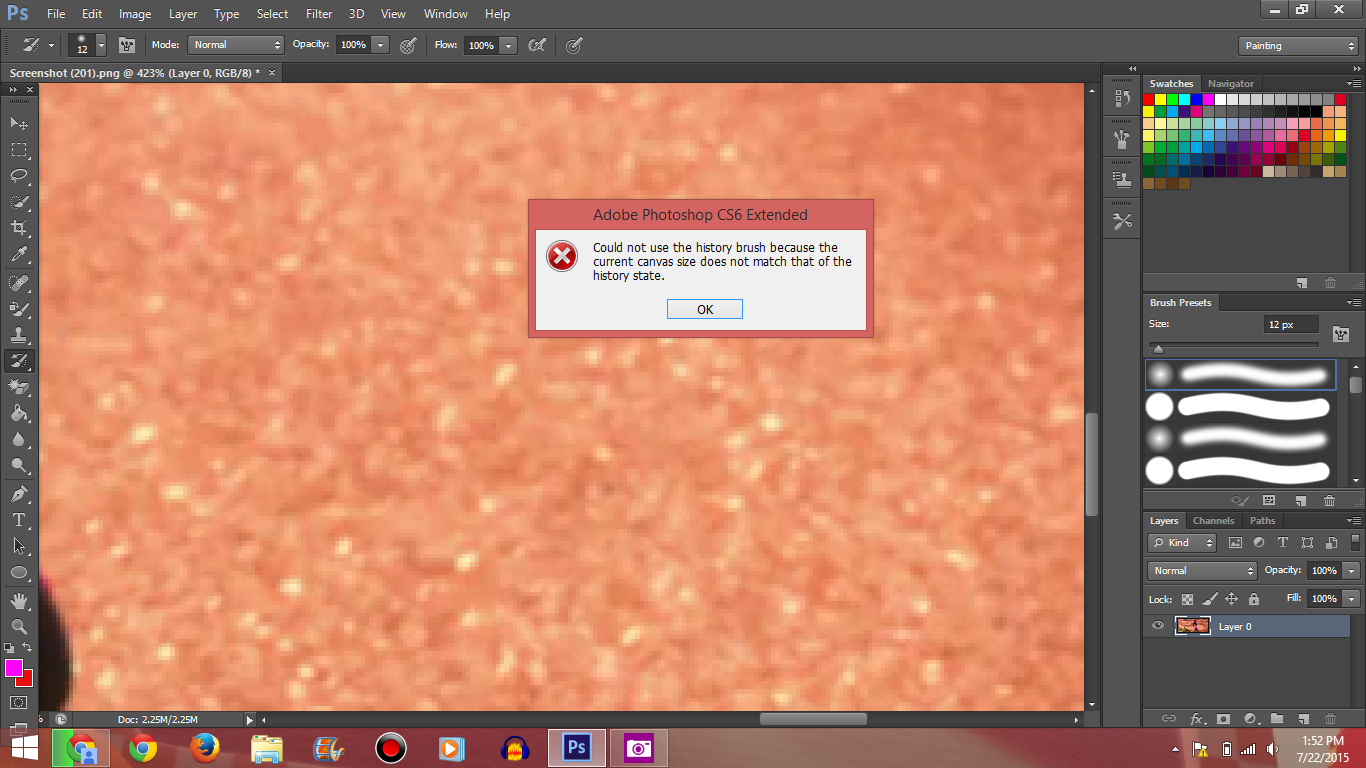The image size is (1366, 768).
Task: Open the Filter menu
Action: [319, 14]
